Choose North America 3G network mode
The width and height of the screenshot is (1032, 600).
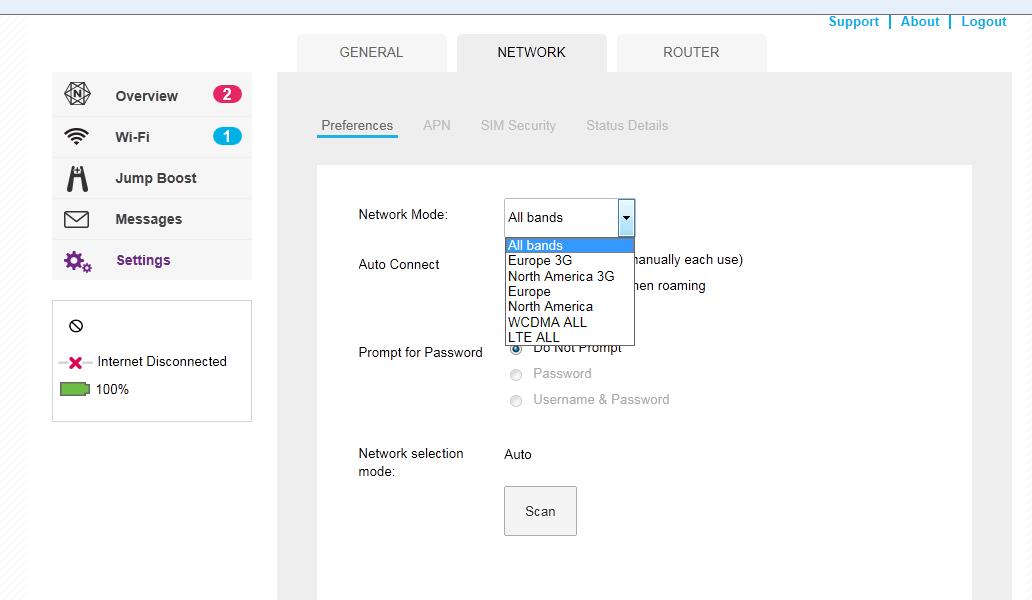coord(561,276)
